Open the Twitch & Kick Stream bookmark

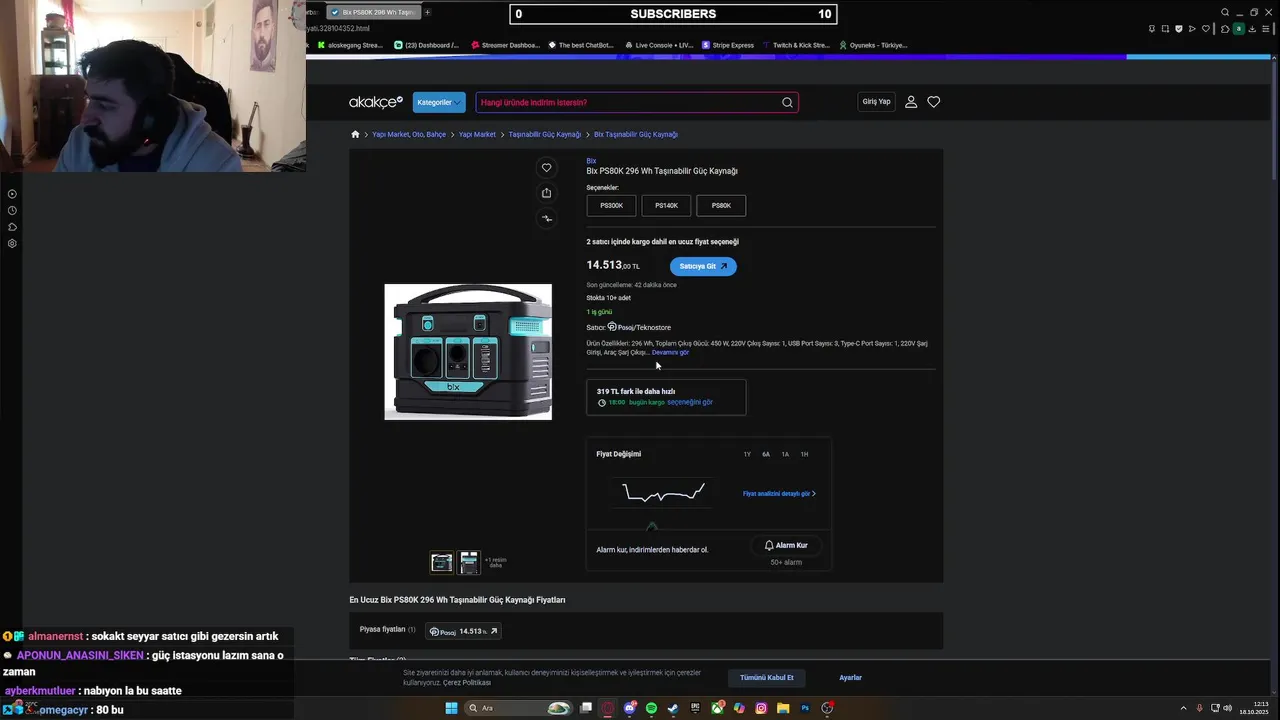[x=796, y=45]
